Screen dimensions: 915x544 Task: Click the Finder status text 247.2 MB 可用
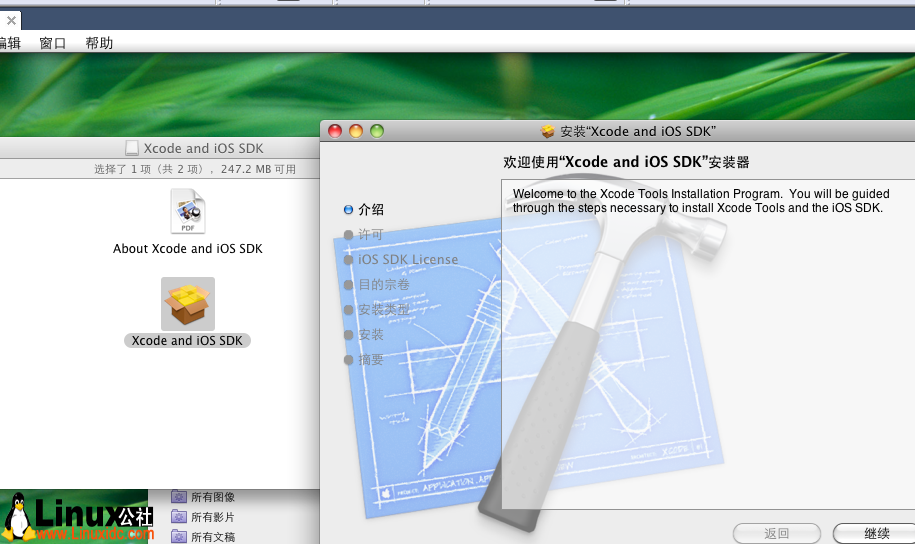tap(259, 169)
